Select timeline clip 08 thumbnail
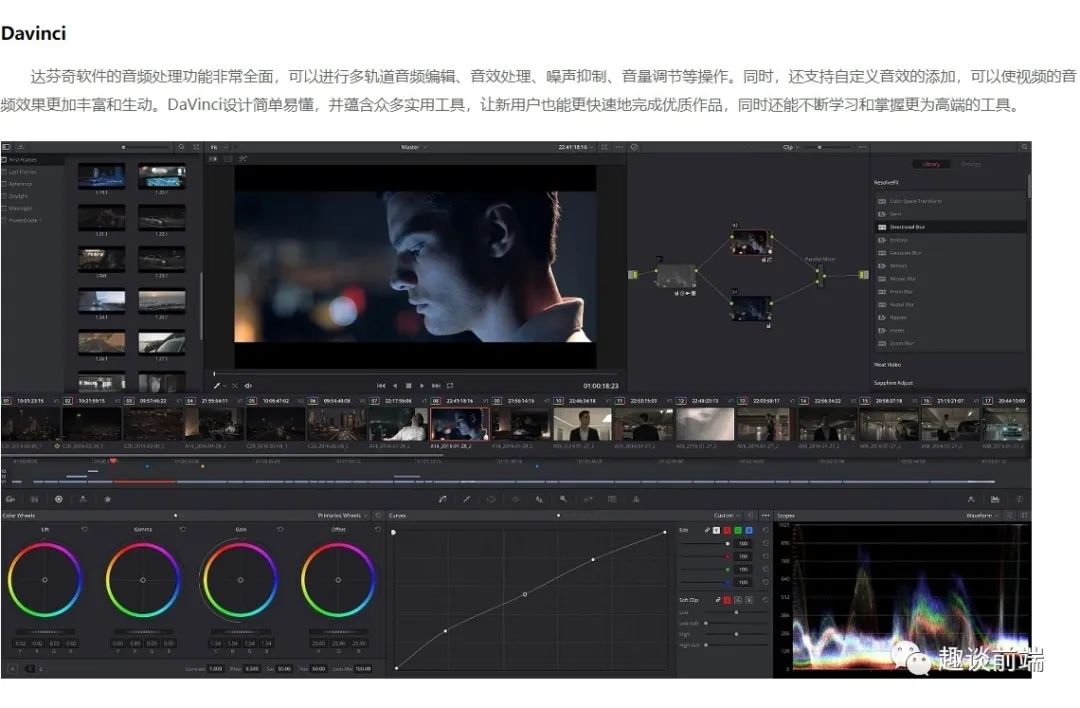 459,424
